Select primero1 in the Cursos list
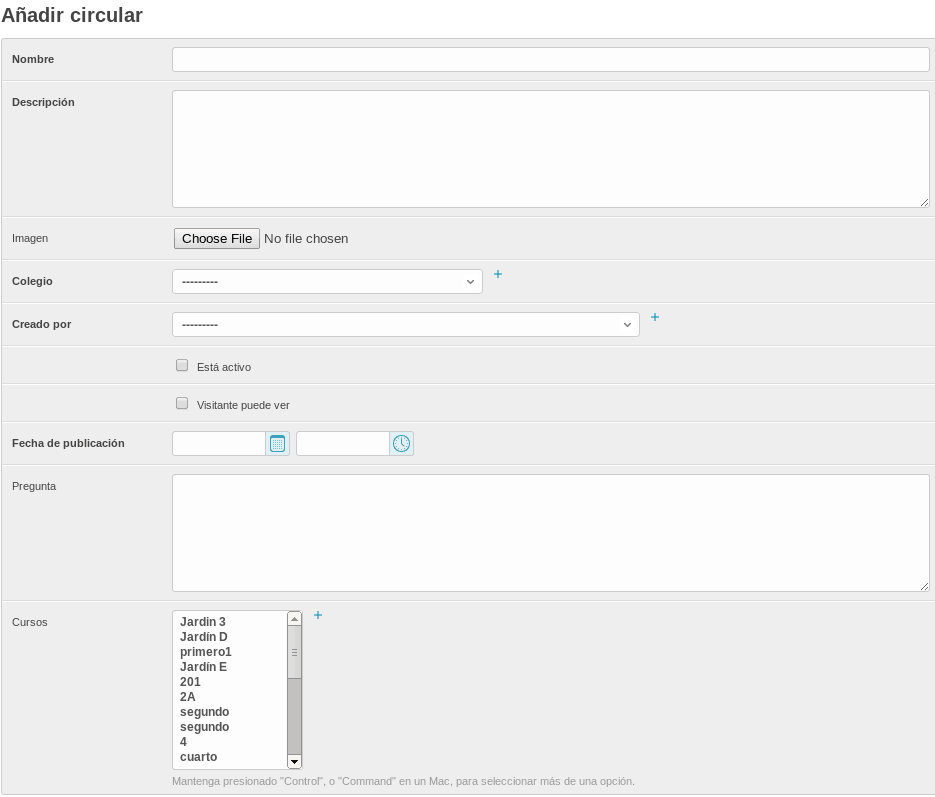Viewport: 935px width, 797px height. [x=206, y=652]
